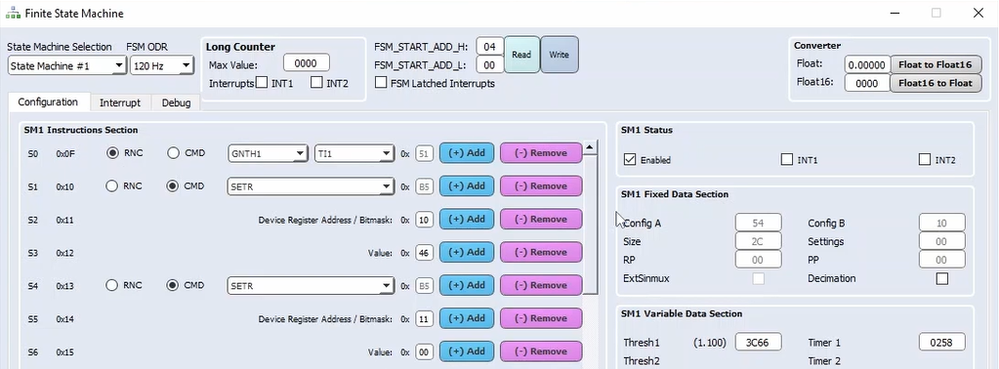Enable Long Counter INT2 interrupt checkbox
The image size is (999, 369).
(317, 82)
